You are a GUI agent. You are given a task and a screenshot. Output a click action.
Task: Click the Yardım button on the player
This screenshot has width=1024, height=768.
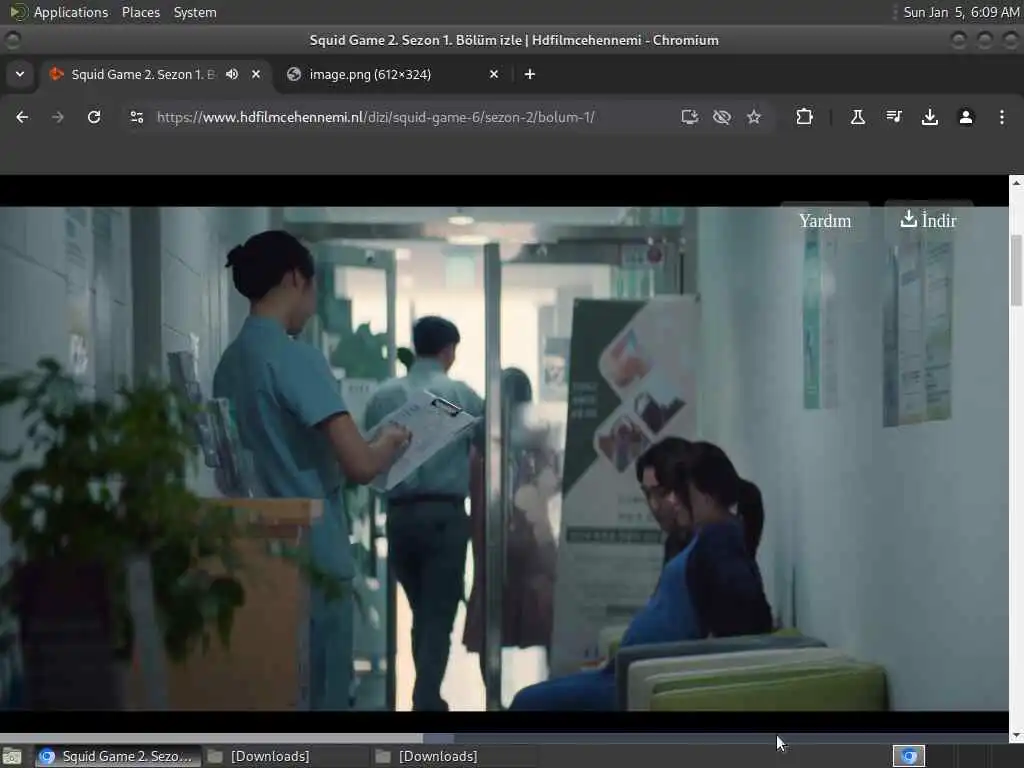click(825, 221)
